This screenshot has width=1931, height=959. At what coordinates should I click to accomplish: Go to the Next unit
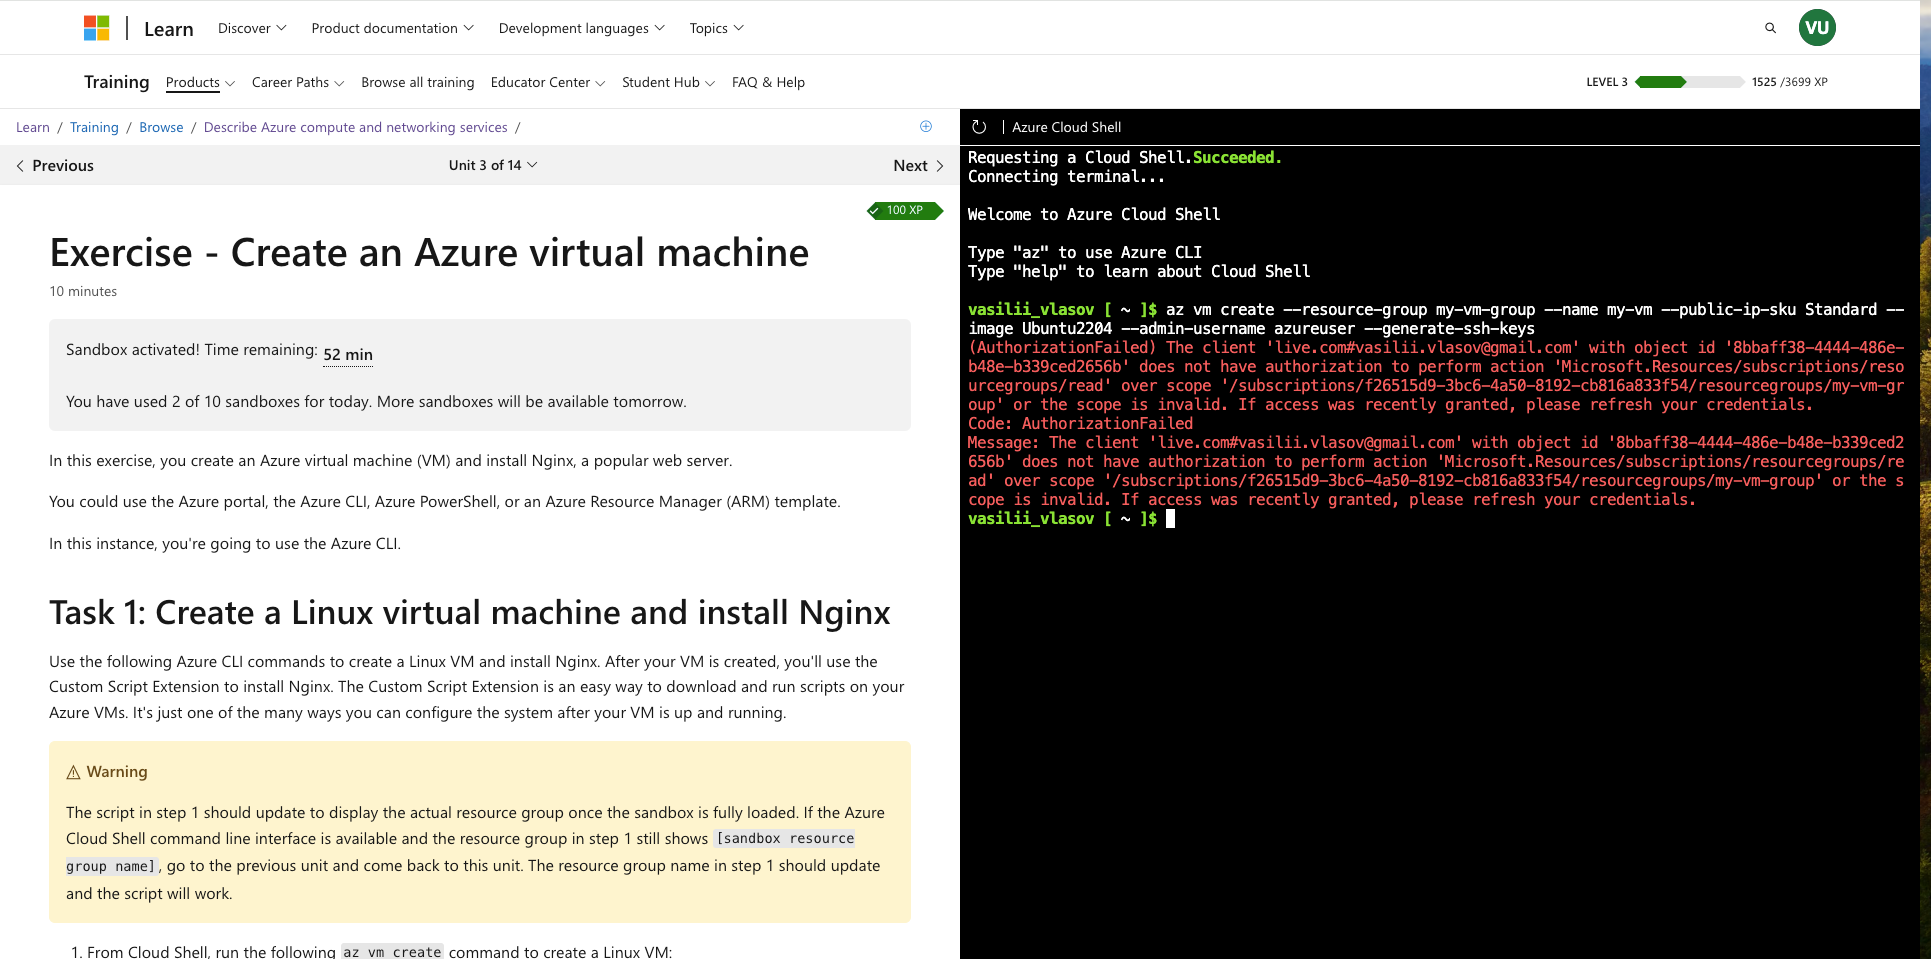pyautogui.click(x=919, y=165)
